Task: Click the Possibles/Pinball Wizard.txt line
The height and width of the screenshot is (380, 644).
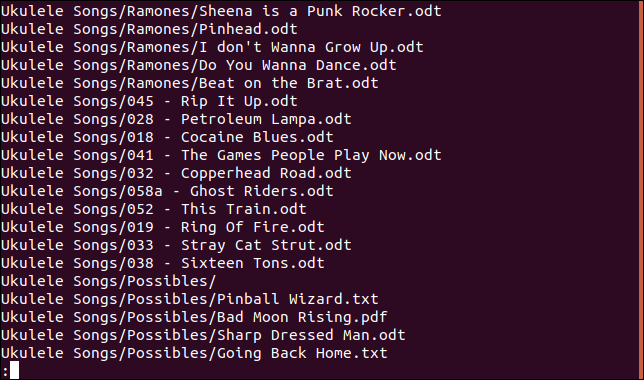Action: click(190, 300)
